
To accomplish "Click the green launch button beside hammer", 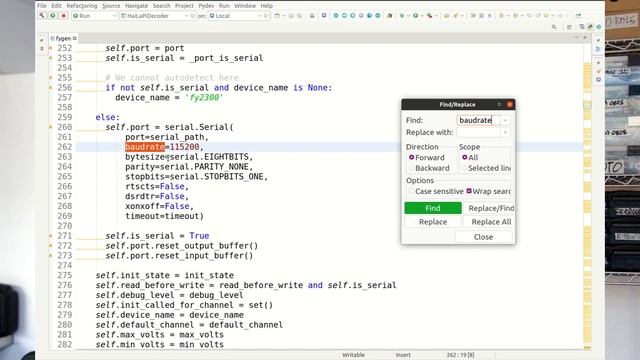I will tap(53, 16).
